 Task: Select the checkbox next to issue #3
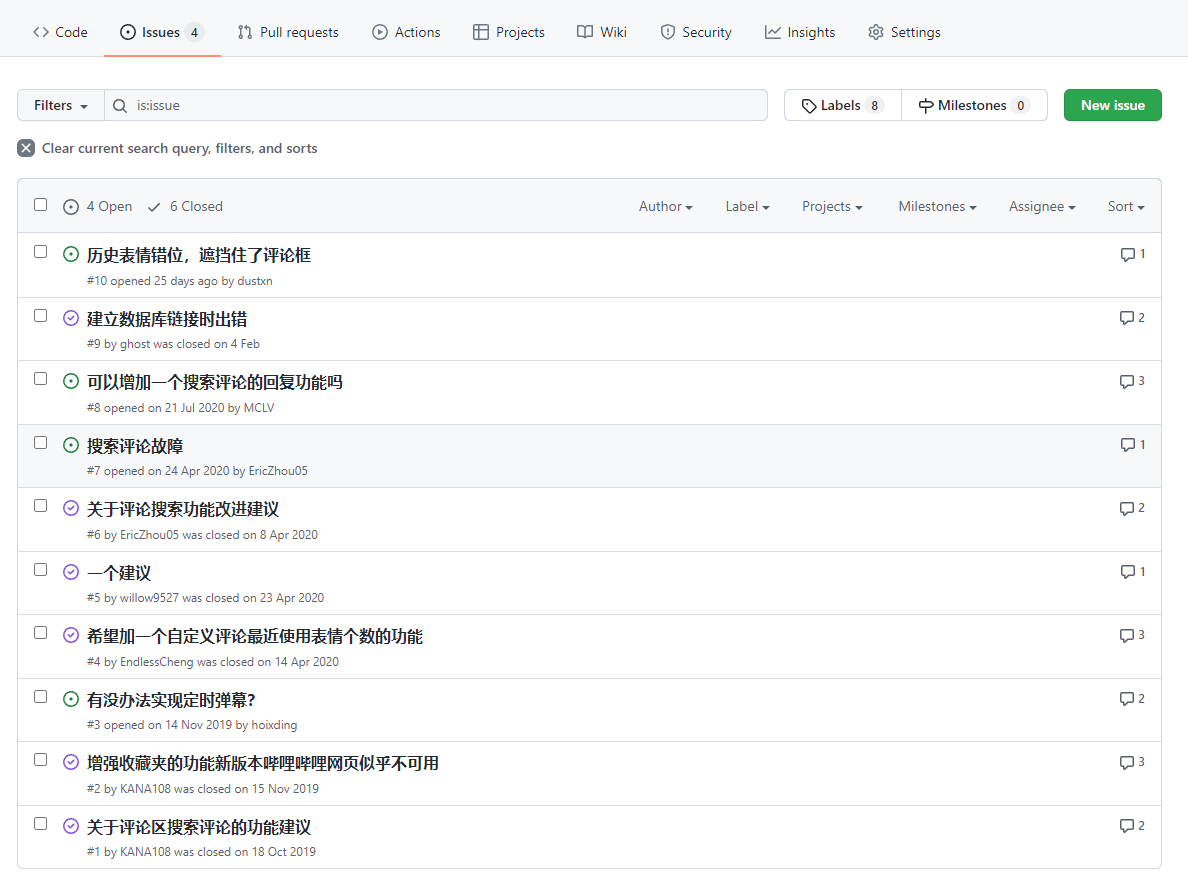(x=41, y=696)
